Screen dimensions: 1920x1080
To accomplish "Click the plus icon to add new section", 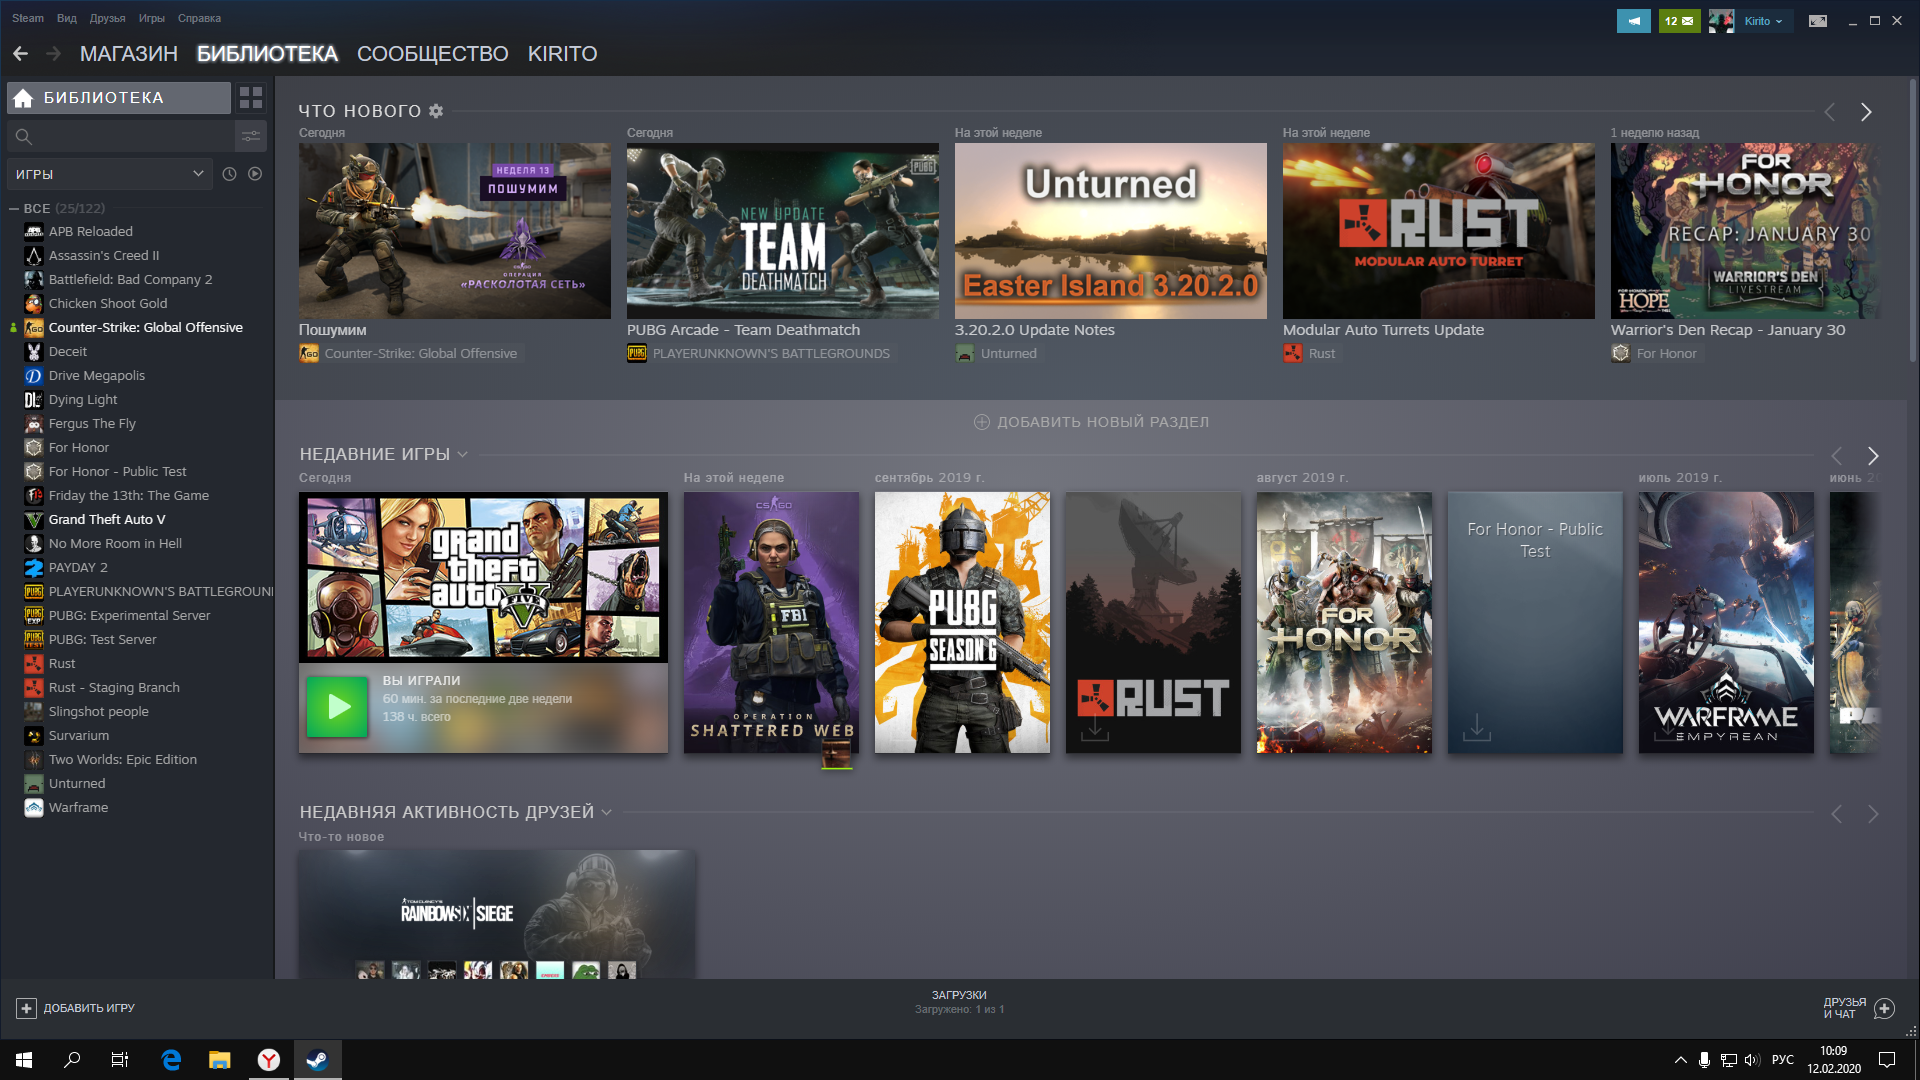I will click(982, 422).
